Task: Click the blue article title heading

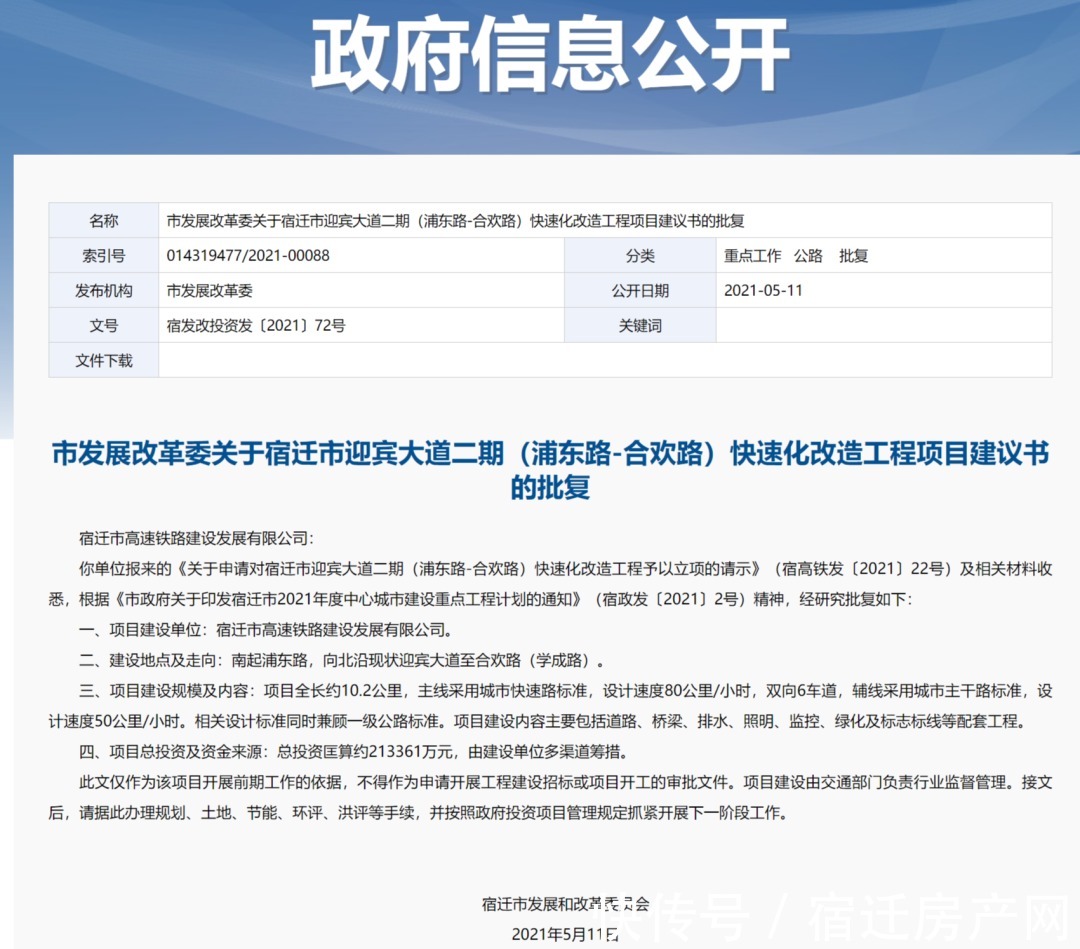Action: point(550,470)
